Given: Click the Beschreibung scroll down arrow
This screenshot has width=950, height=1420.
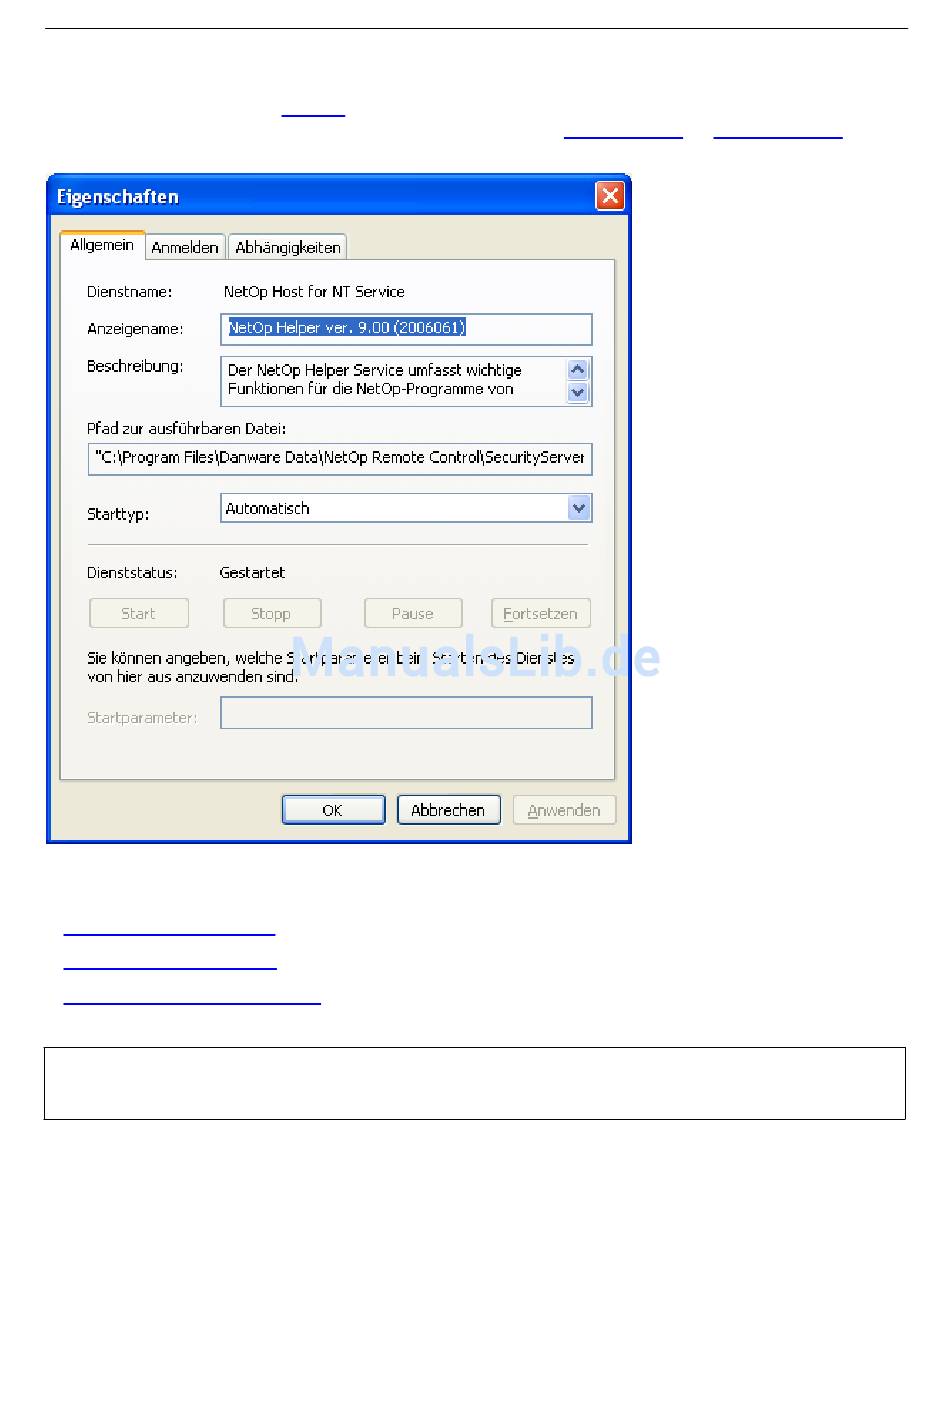Looking at the screenshot, I should pos(578,393).
